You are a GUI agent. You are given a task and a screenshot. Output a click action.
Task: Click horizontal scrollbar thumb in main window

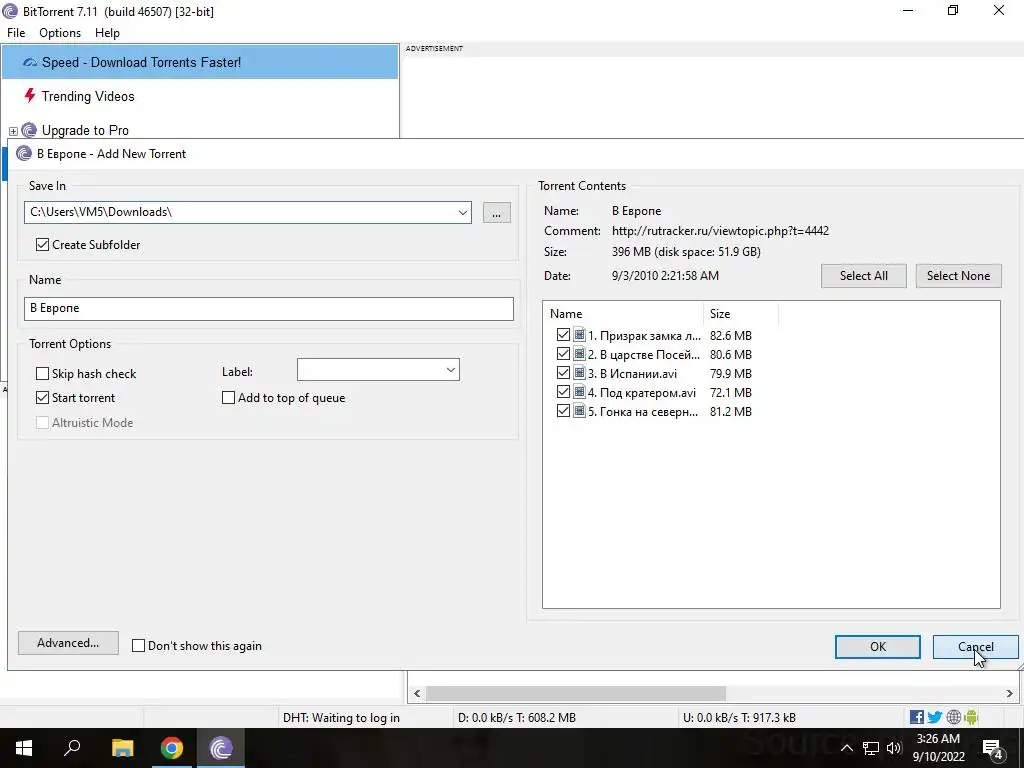pyautogui.click(x=575, y=693)
